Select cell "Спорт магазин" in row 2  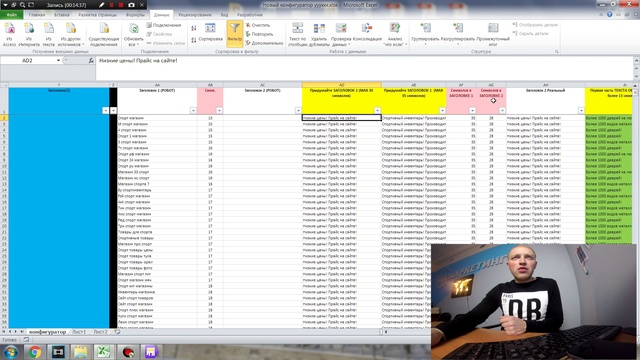coord(157,118)
